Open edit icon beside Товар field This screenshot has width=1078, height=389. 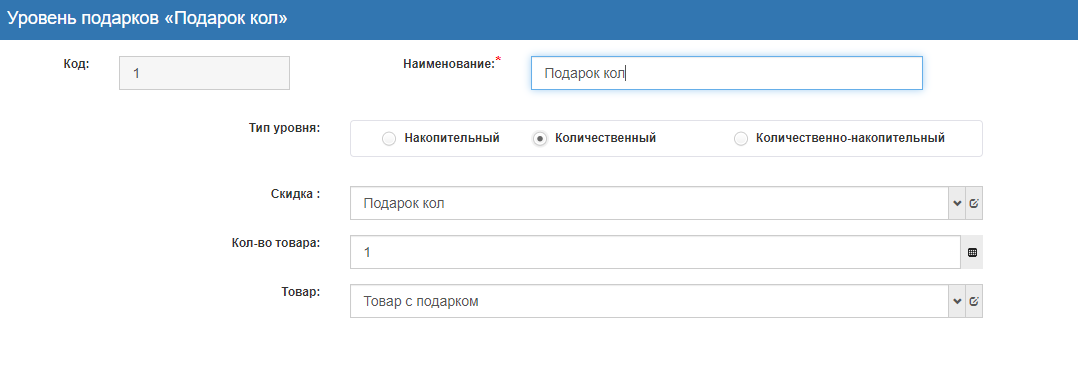(974, 301)
